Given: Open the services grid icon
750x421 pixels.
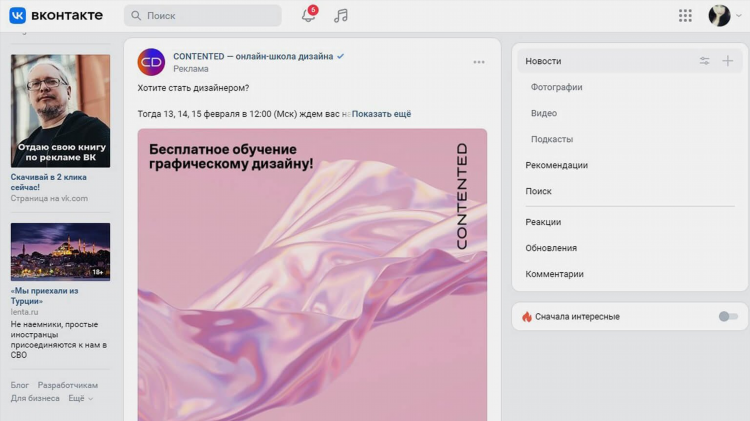Looking at the screenshot, I should tap(685, 16).
